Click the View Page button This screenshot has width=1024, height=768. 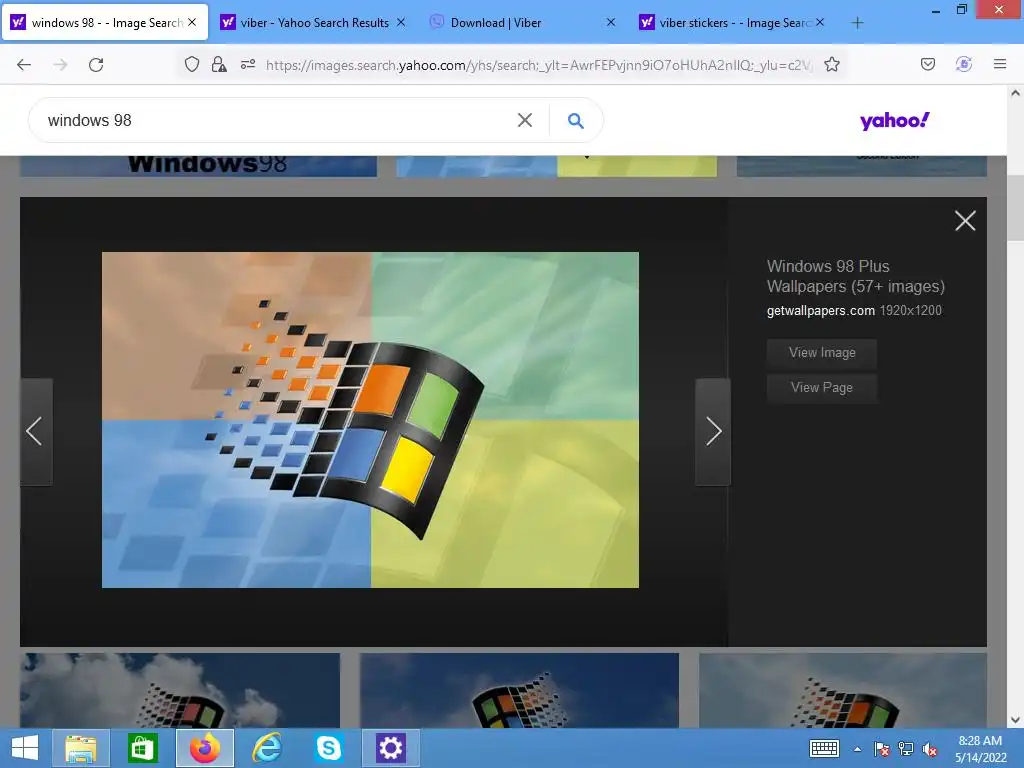(x=822, y=387)
